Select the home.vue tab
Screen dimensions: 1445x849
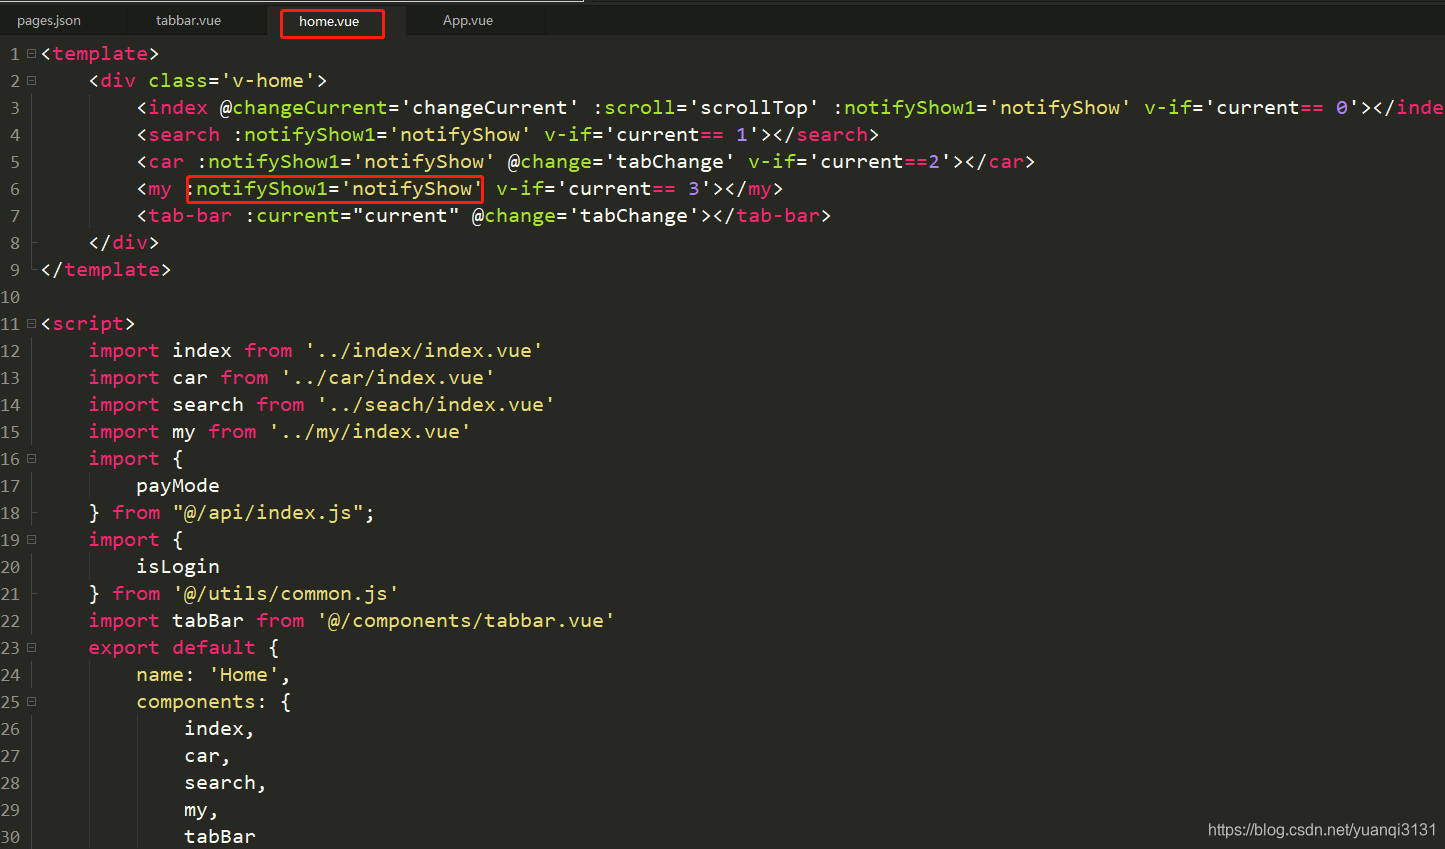[329, 22]
